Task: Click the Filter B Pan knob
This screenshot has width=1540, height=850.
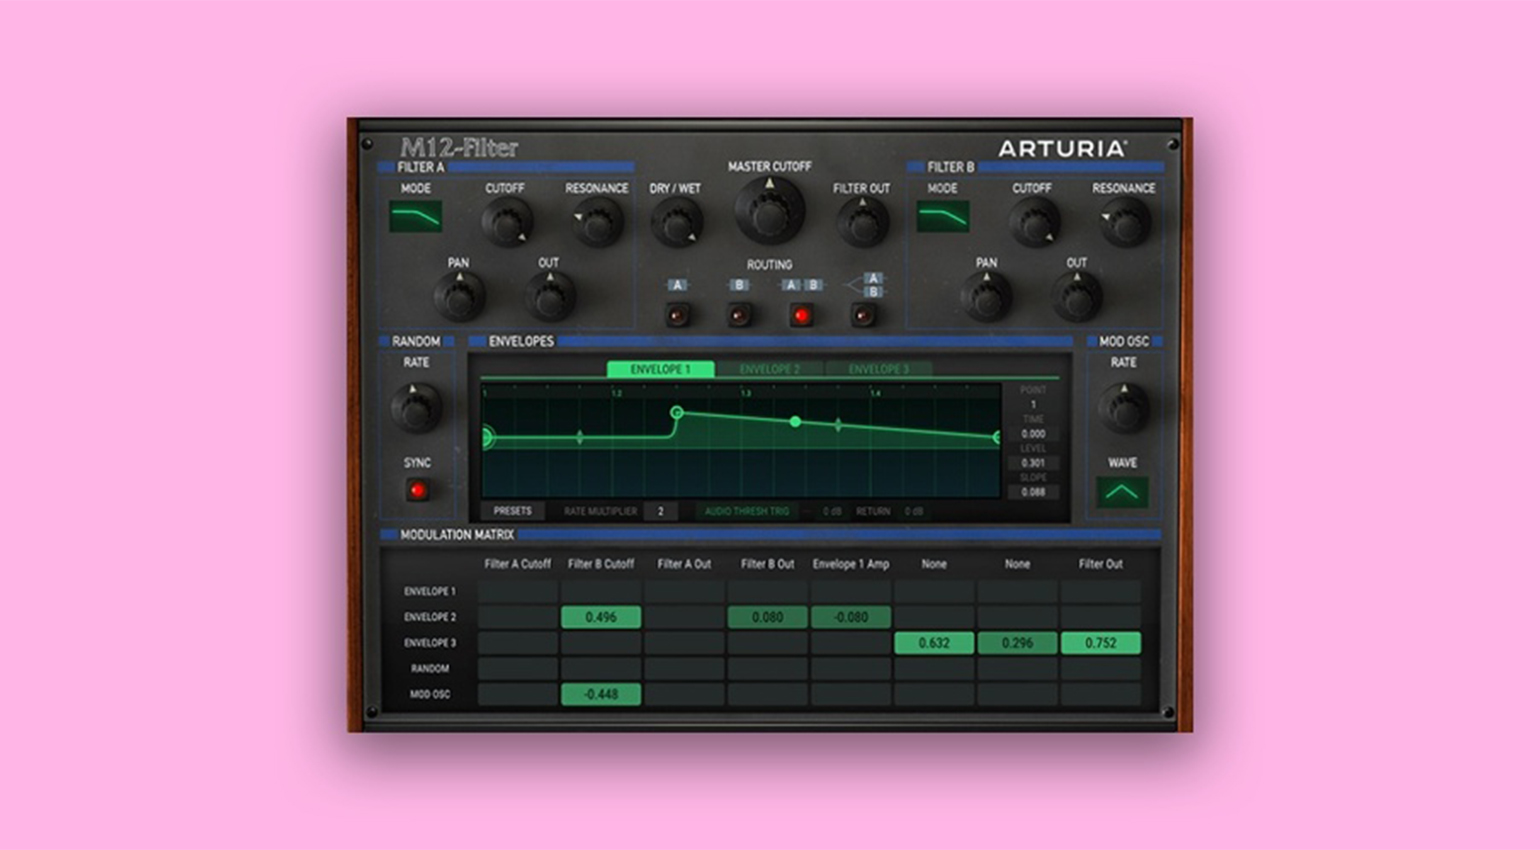Action: [x=986, y=297]
